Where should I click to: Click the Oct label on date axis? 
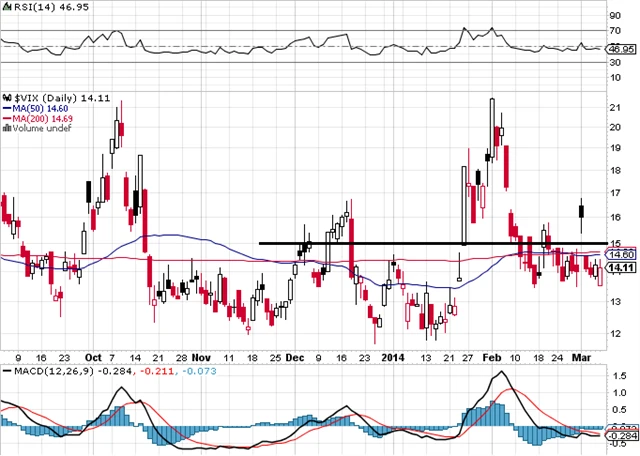pos(93,356)
